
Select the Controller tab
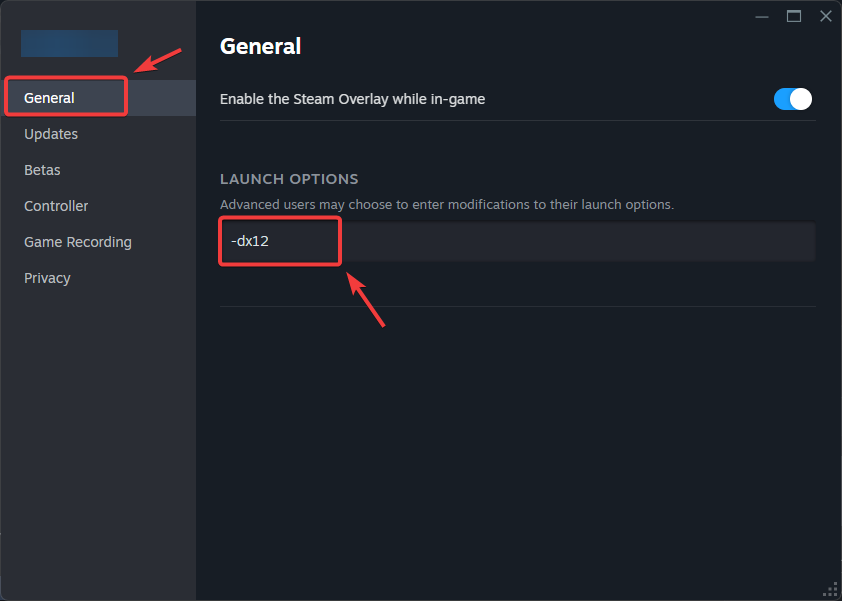click(x=56, y=206)
